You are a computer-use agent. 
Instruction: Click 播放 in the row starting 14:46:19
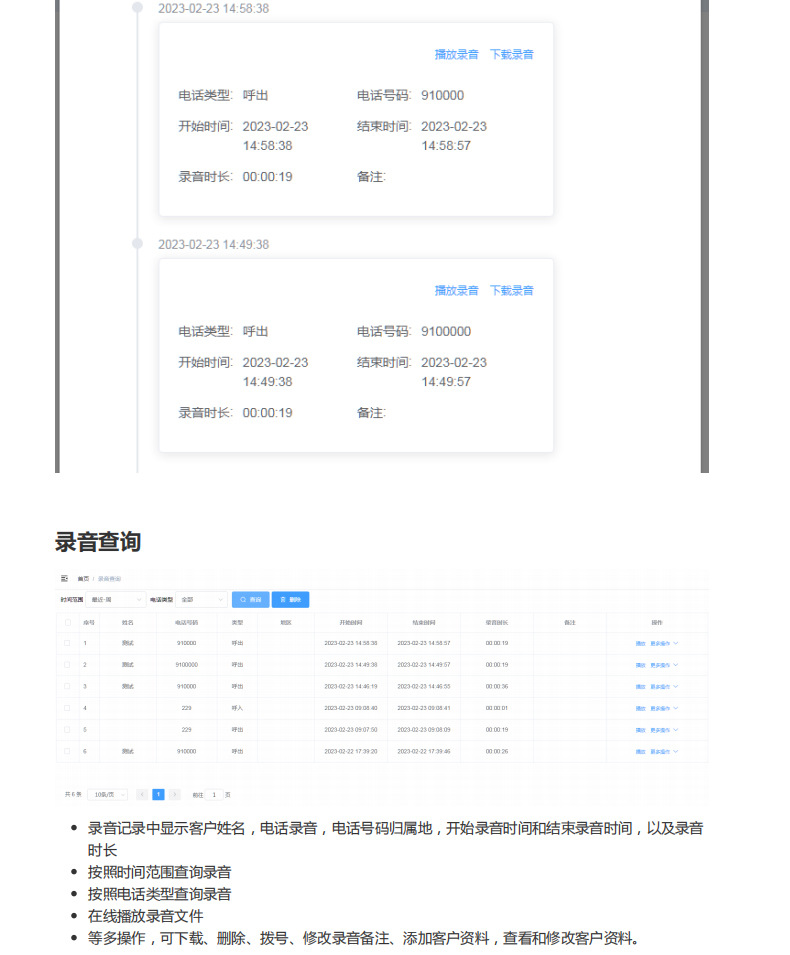point(640,687)
